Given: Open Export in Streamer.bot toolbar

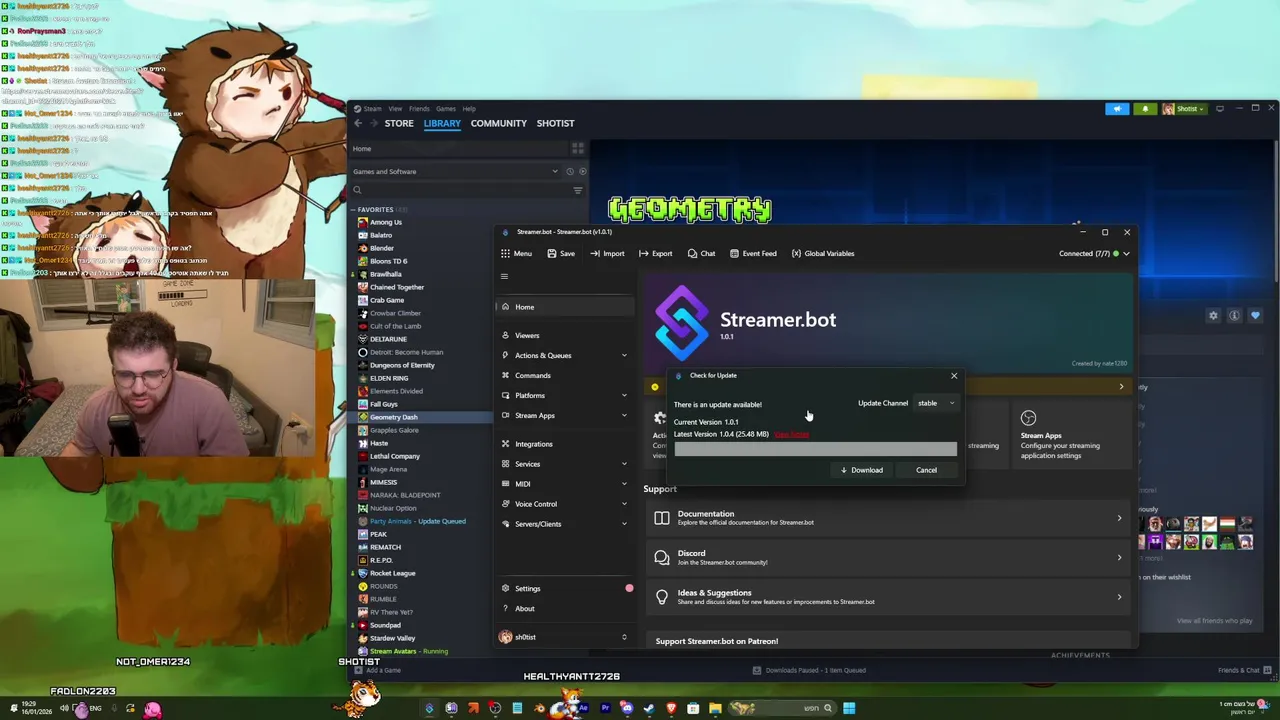Looking at the screenshot, I should [x=656, y=253].
